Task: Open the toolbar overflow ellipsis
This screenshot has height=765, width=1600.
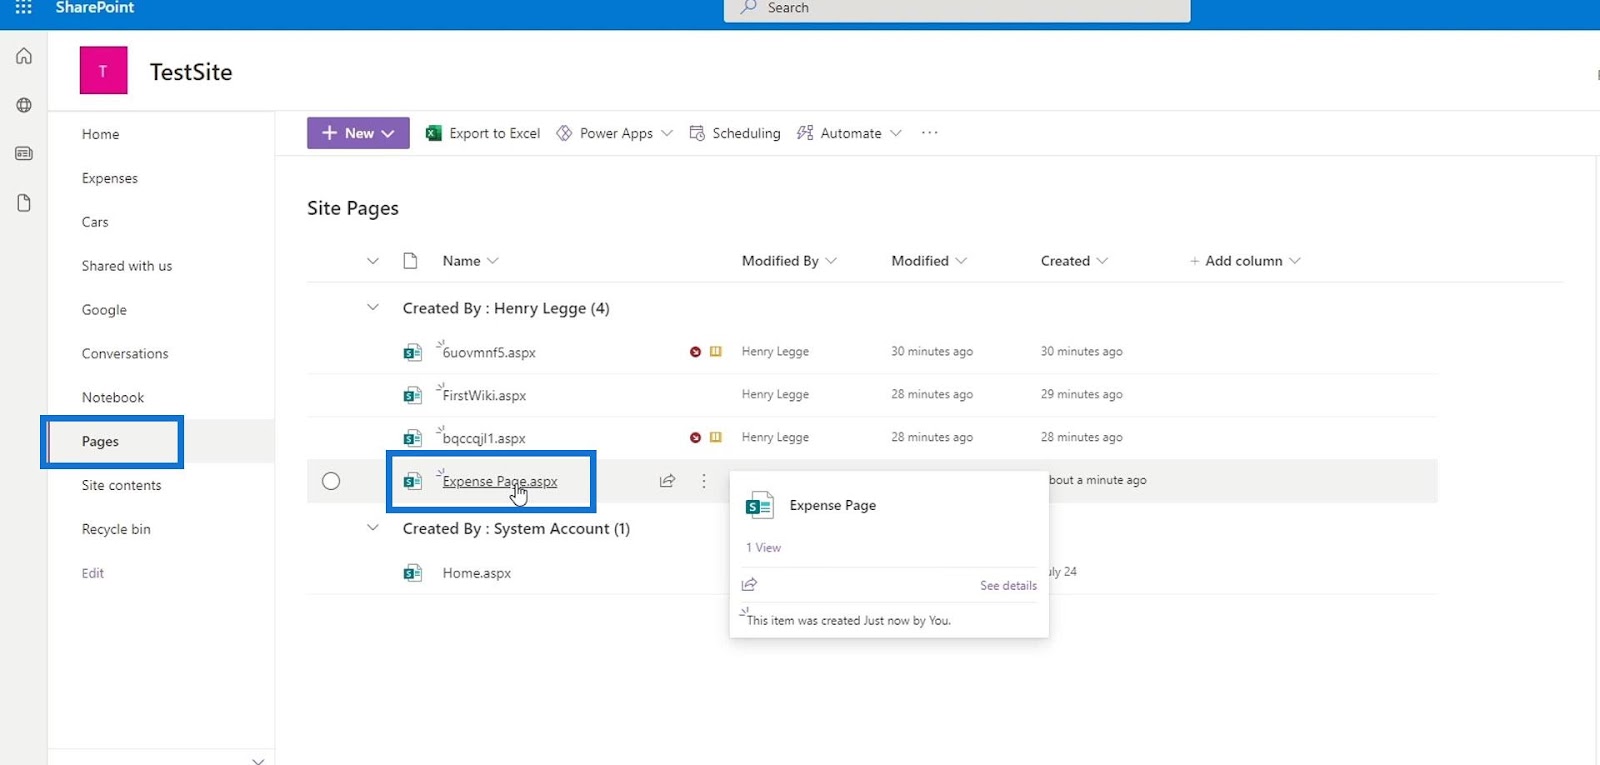Action: tap(930, 133)
